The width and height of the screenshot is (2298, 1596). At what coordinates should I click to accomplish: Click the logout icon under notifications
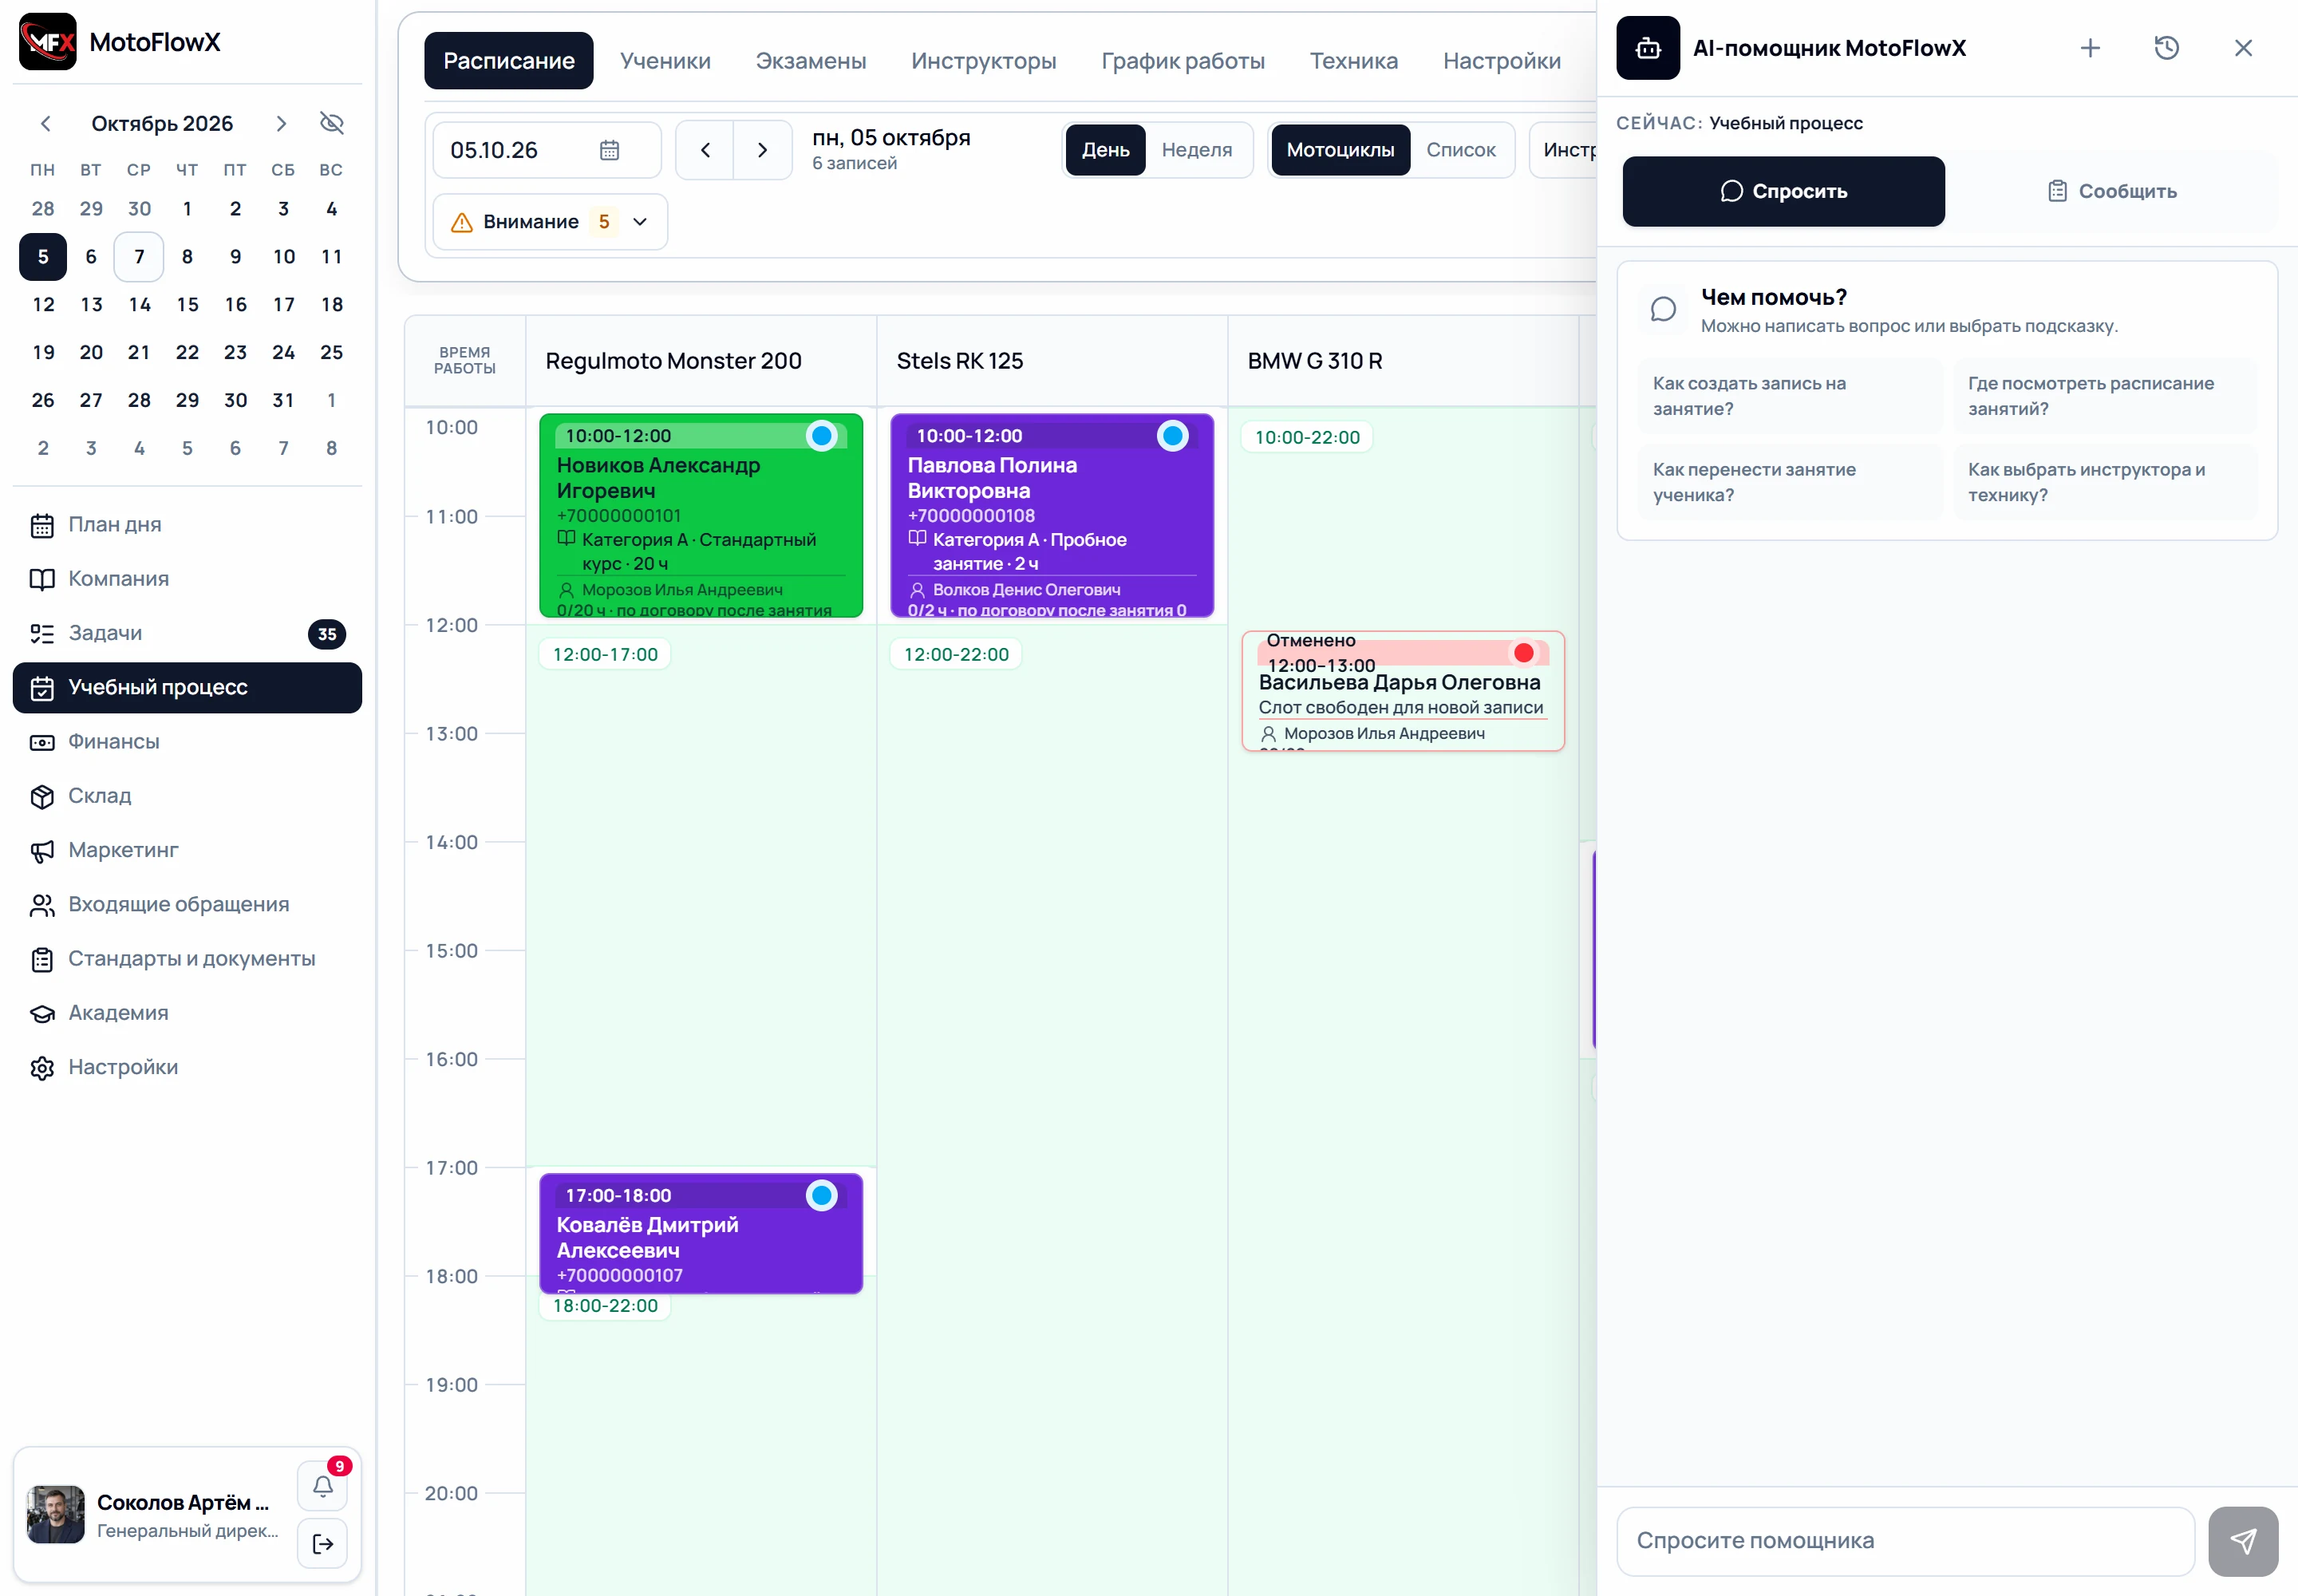322,1543
